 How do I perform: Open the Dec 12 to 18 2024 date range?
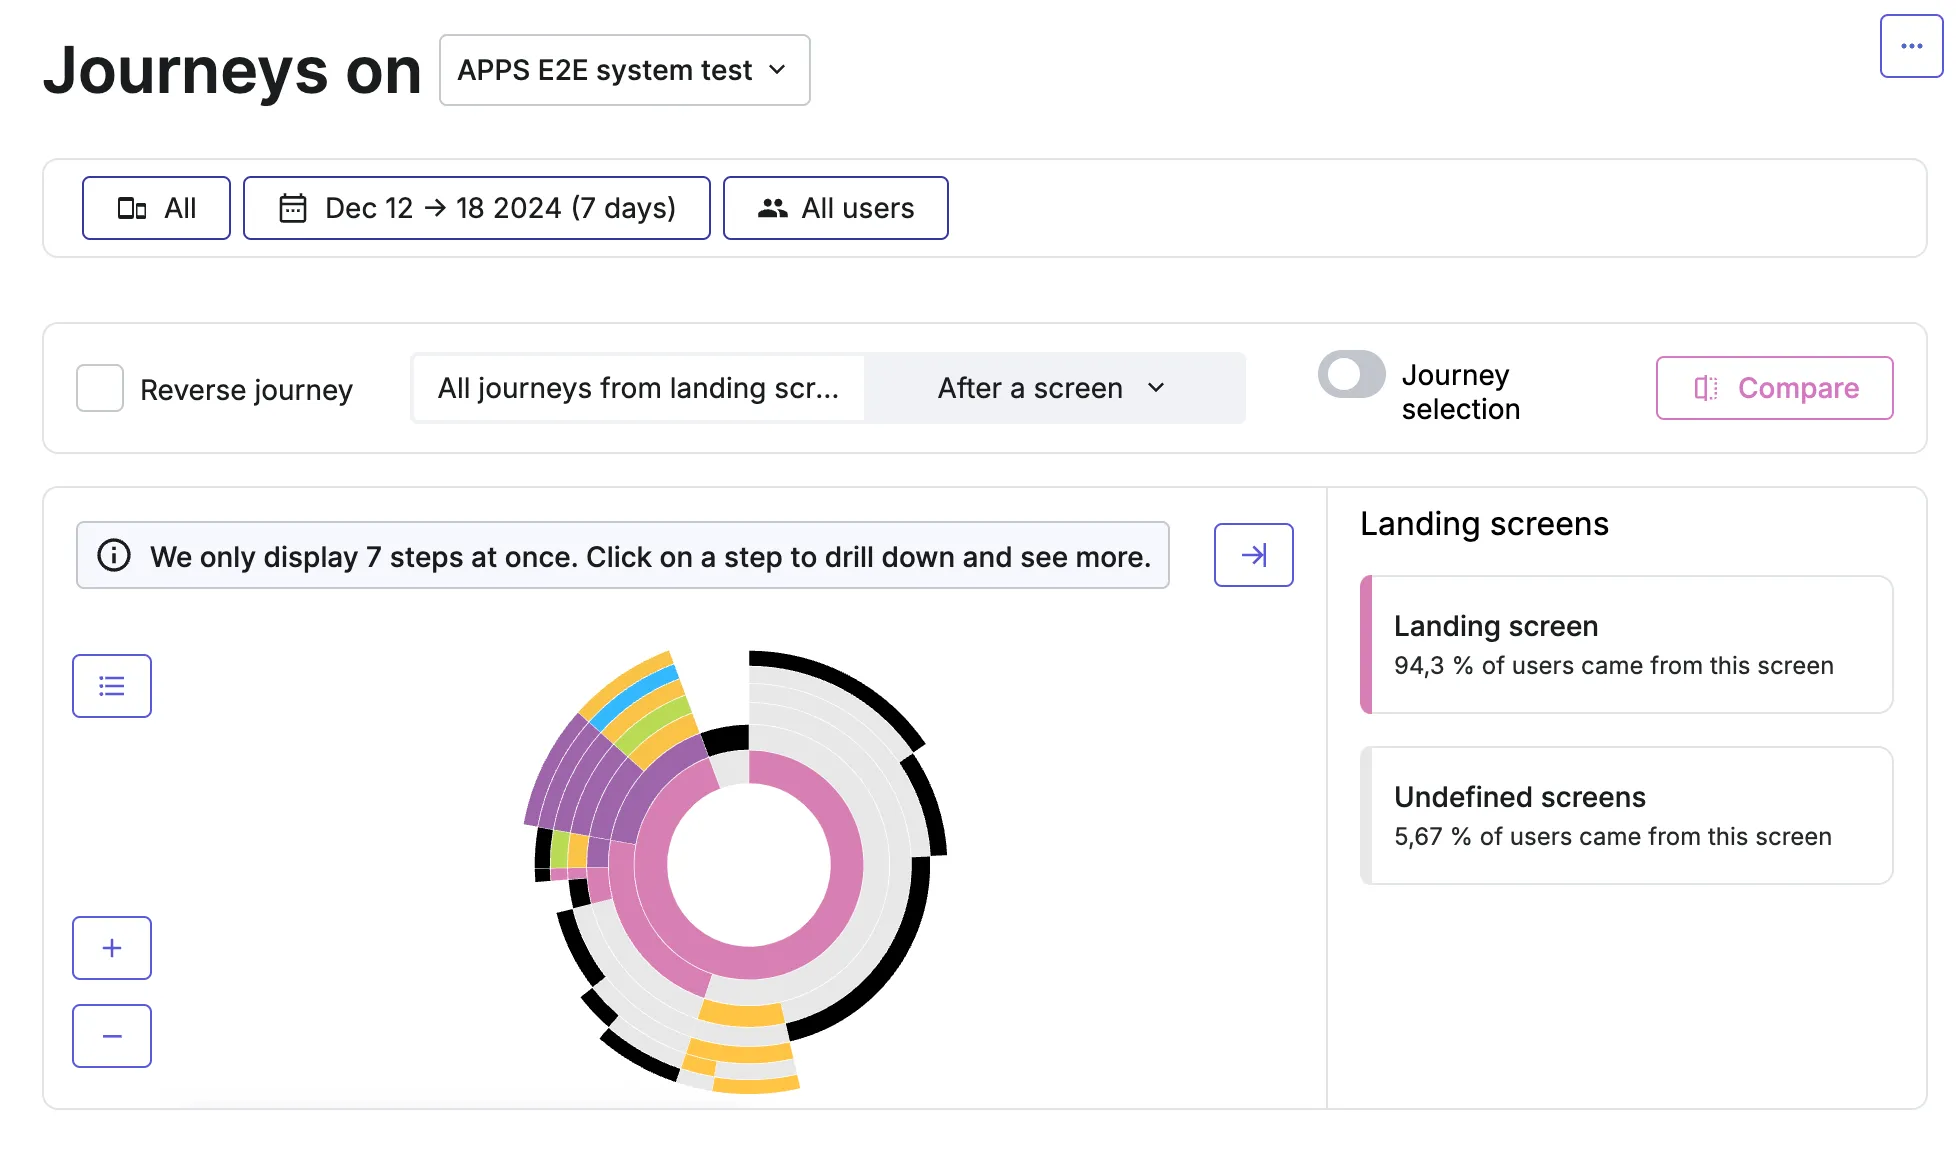click(x=477, y=208)
